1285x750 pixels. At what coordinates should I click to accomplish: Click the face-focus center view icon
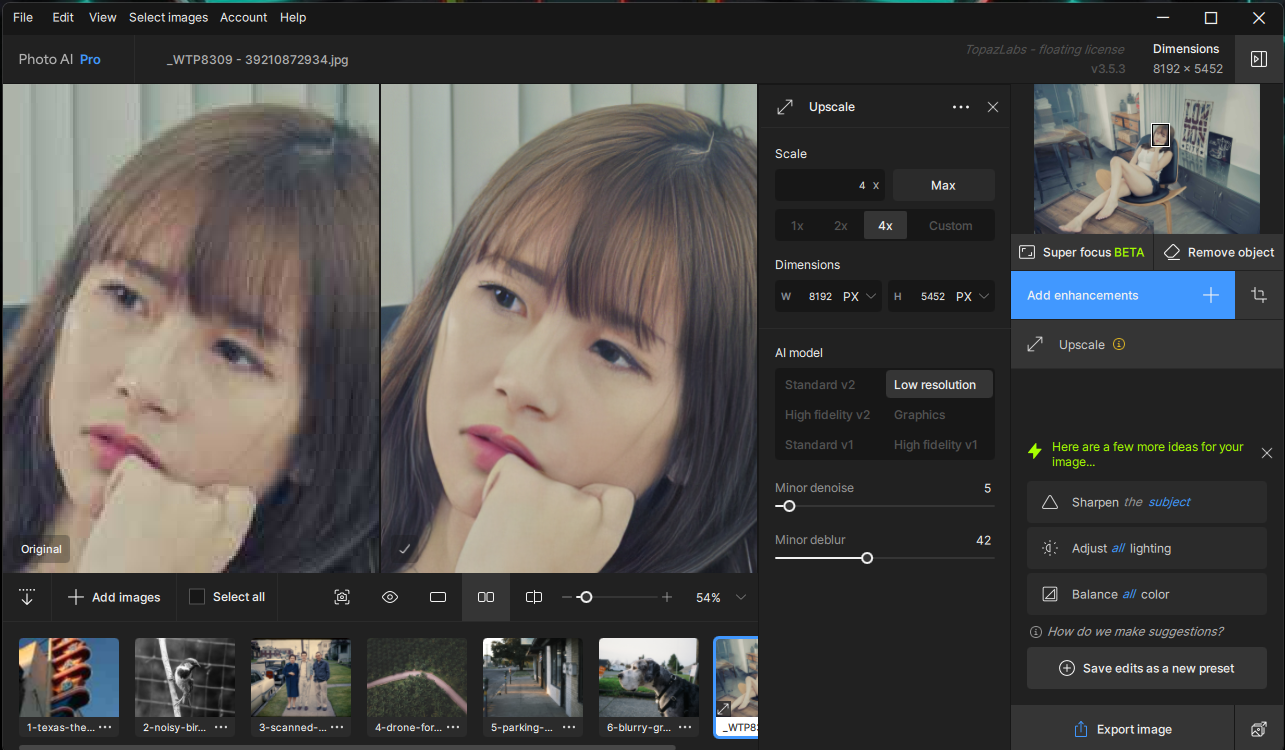[x=342, y=597]
